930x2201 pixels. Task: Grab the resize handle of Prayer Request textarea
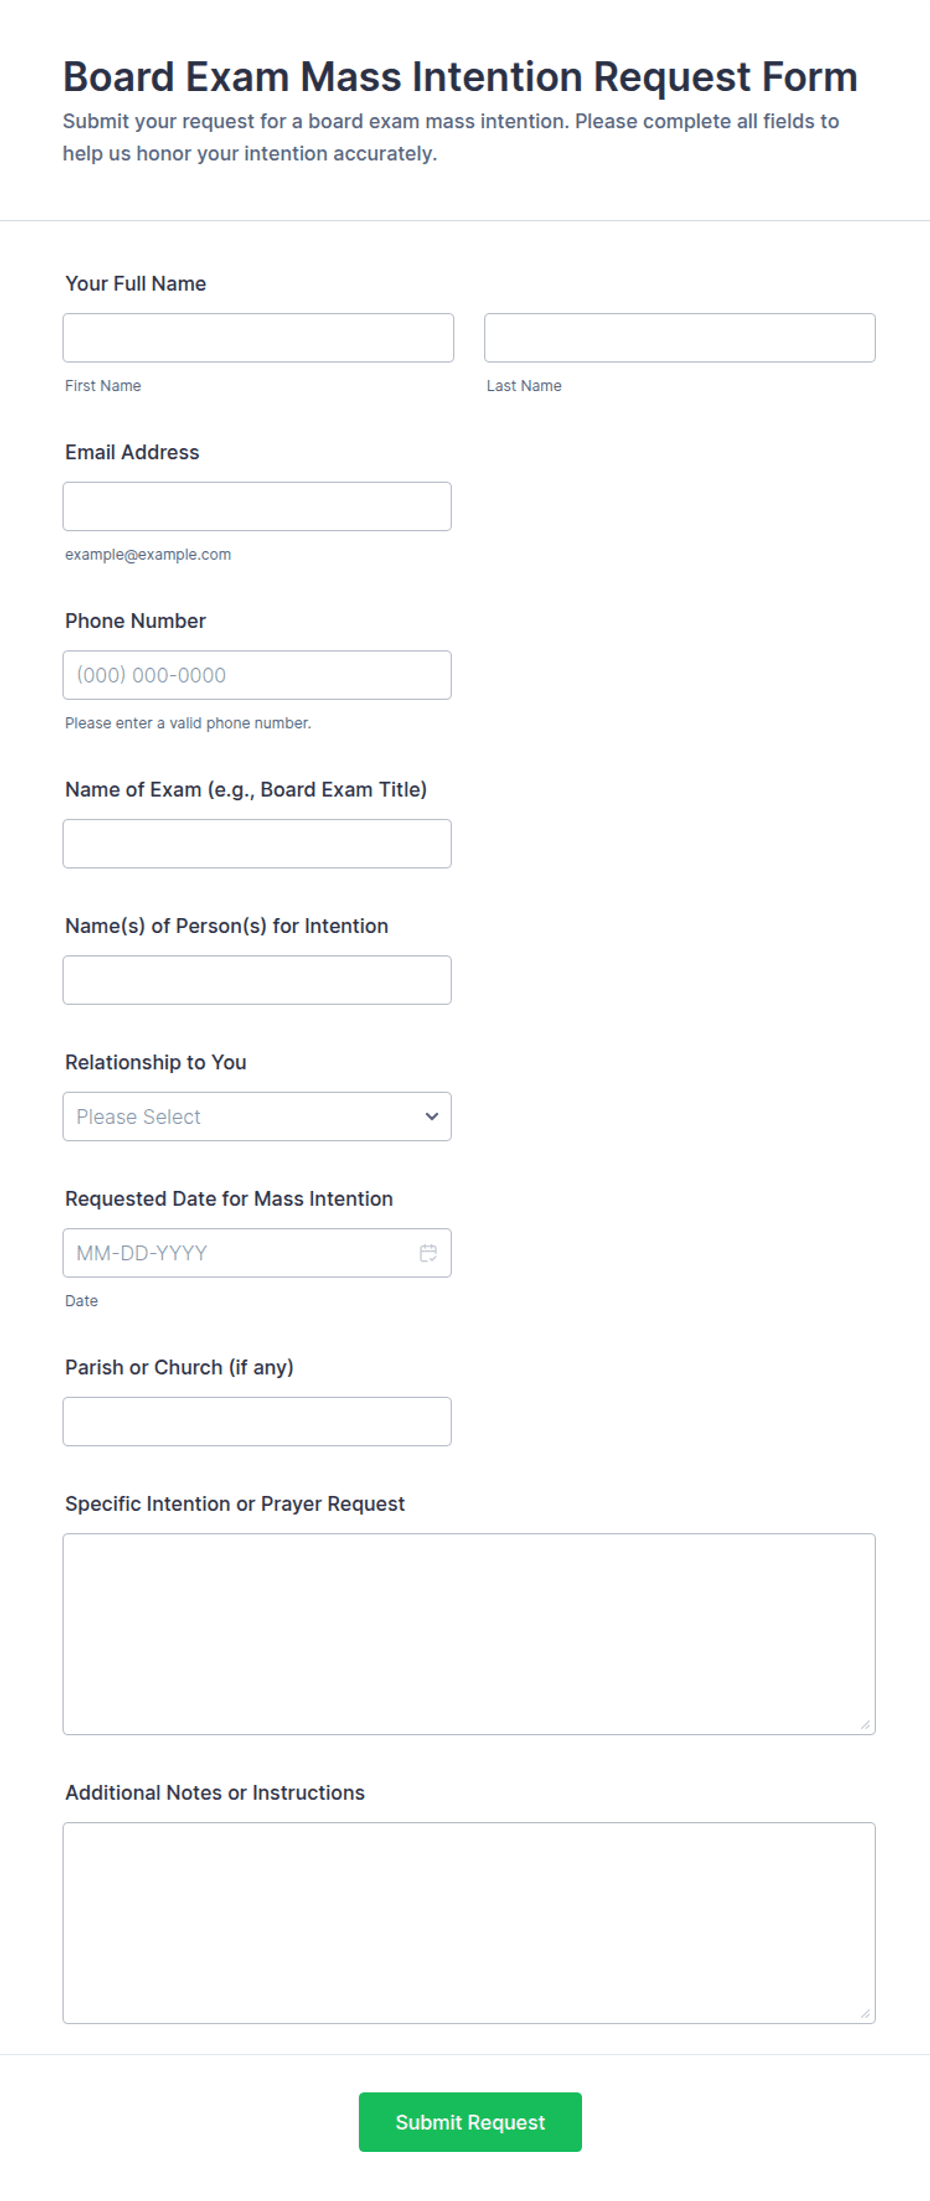coord(865,1724)
